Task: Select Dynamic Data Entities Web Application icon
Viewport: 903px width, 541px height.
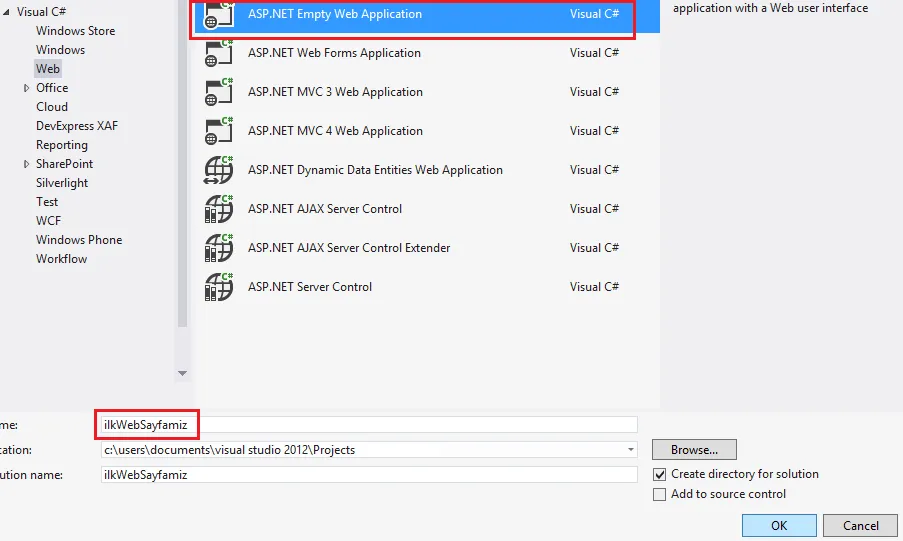Action: [x=218, y=170]
